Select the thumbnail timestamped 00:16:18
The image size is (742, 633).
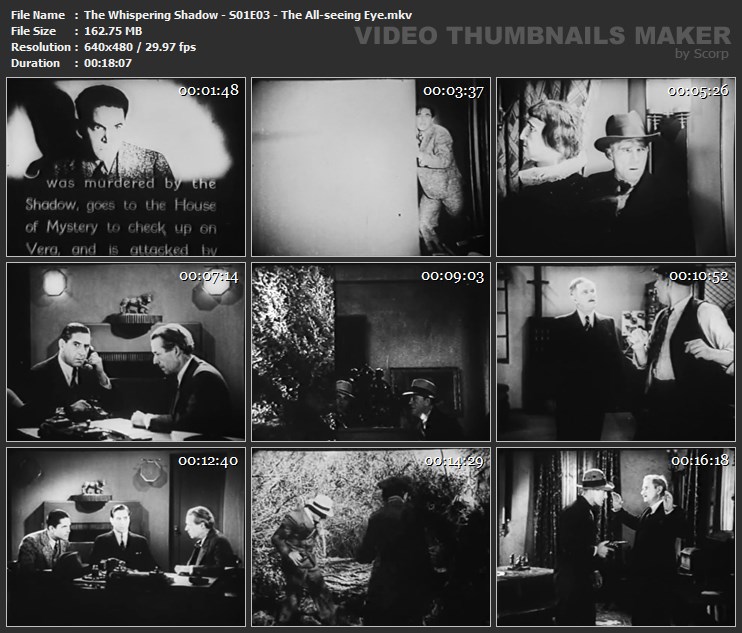click(616, 537)
